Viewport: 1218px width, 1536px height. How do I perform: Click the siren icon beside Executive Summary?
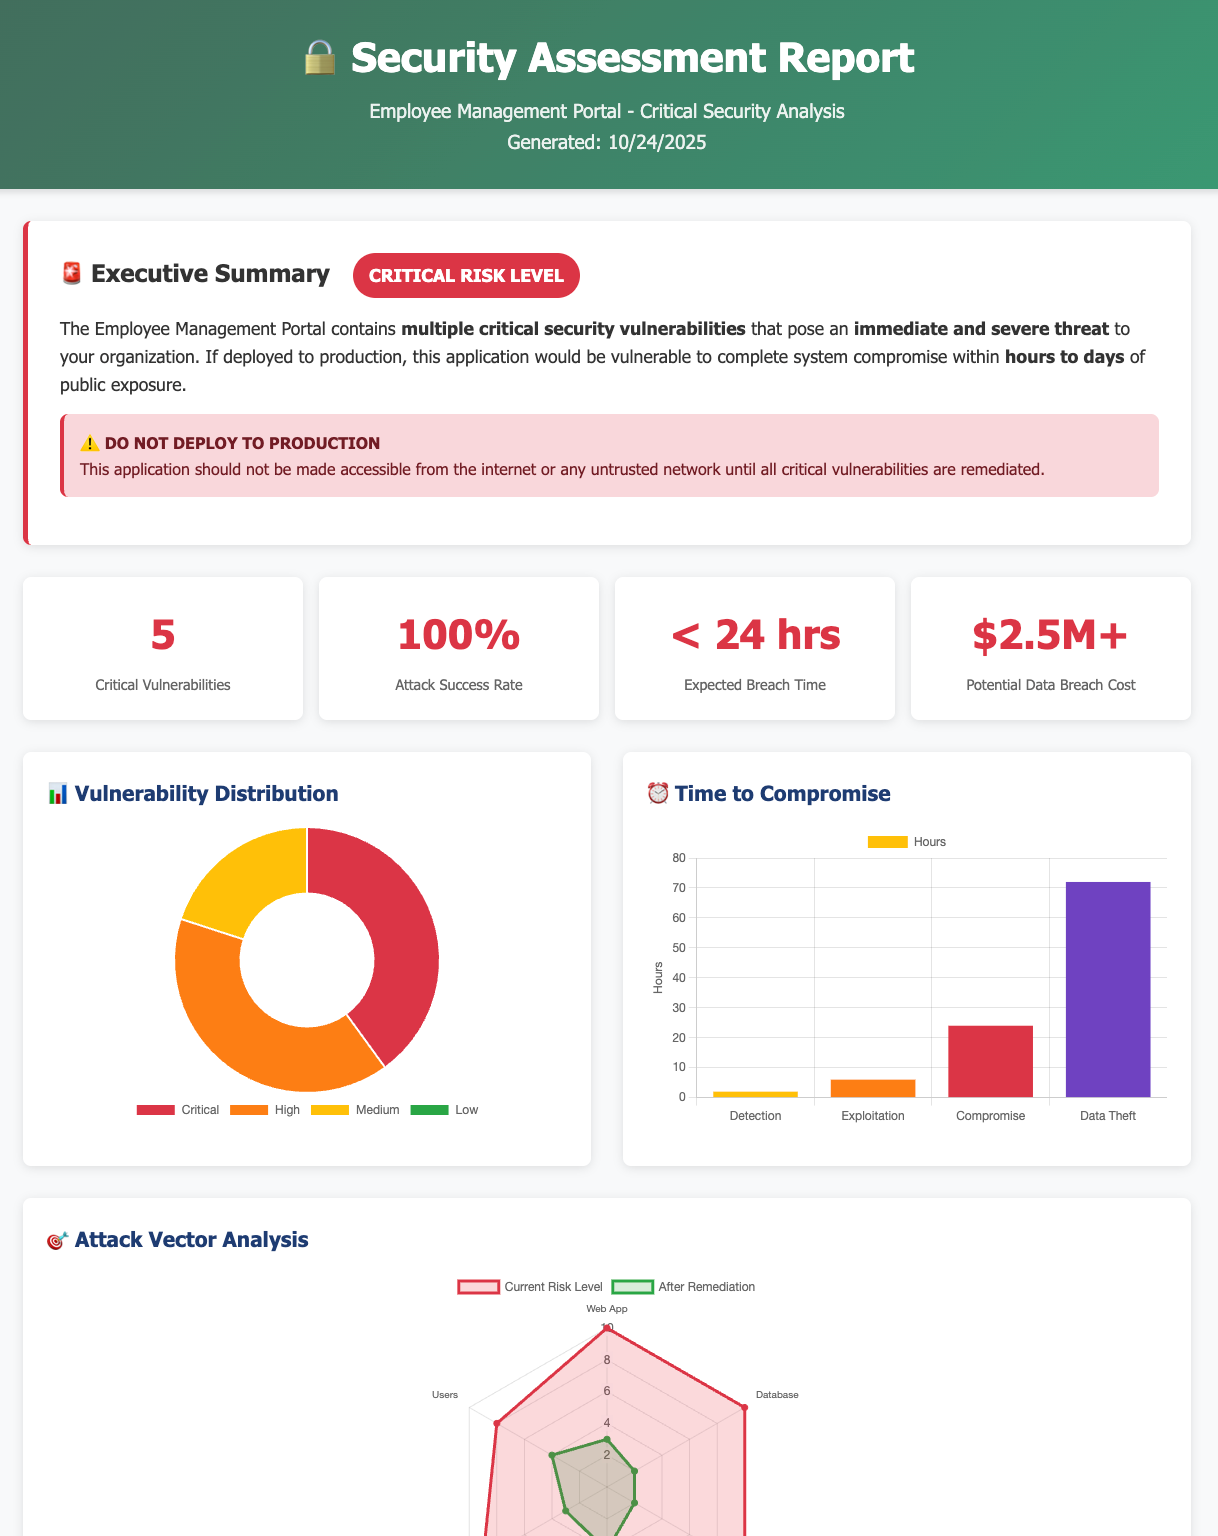[71, 275]
